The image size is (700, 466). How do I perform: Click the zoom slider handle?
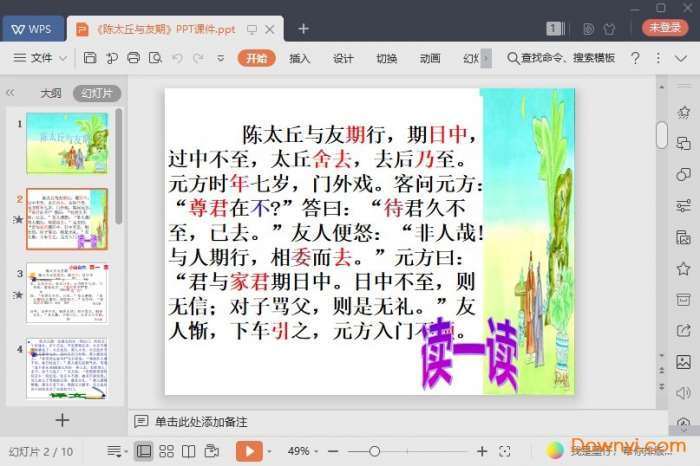[x=375, y=452]
